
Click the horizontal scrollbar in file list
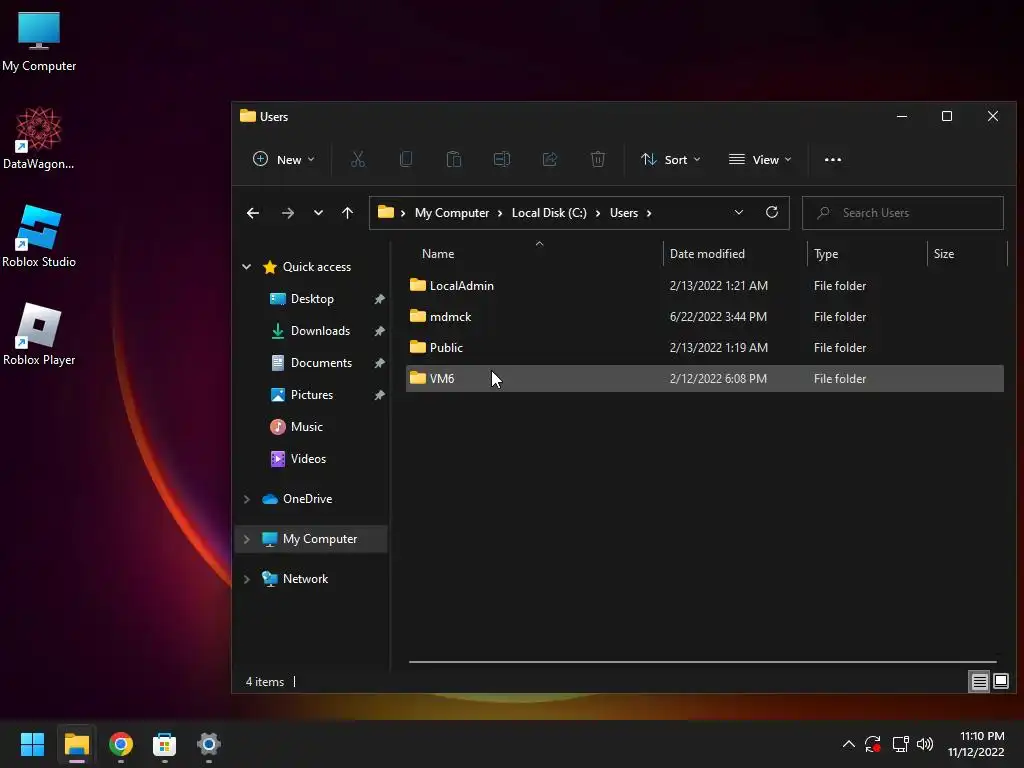point(703,662)
